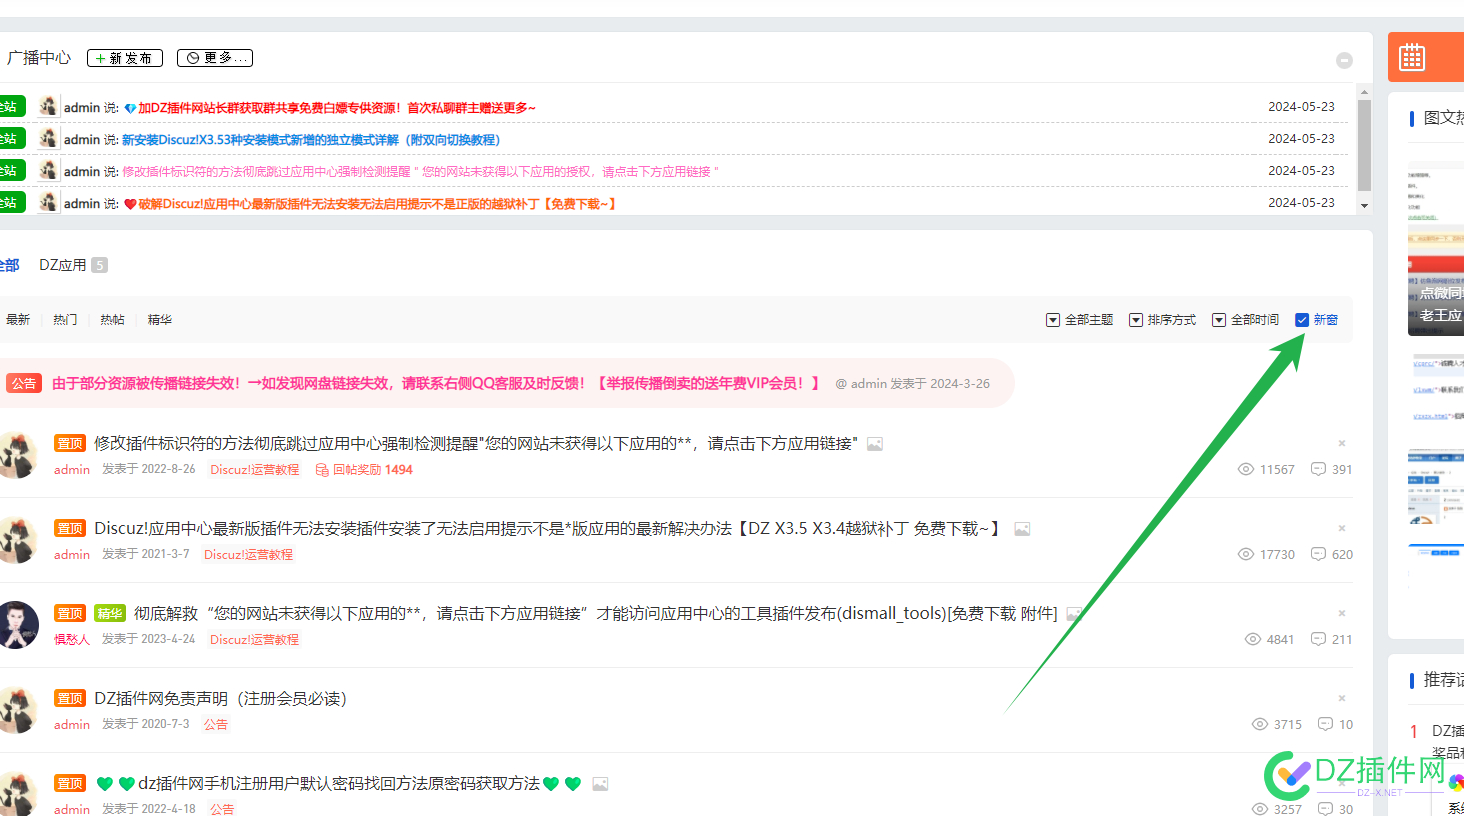This screenshot has width=1464, height=816.
Task: Expand the 全部主题 dropdown
Action: coord(1079,320)
